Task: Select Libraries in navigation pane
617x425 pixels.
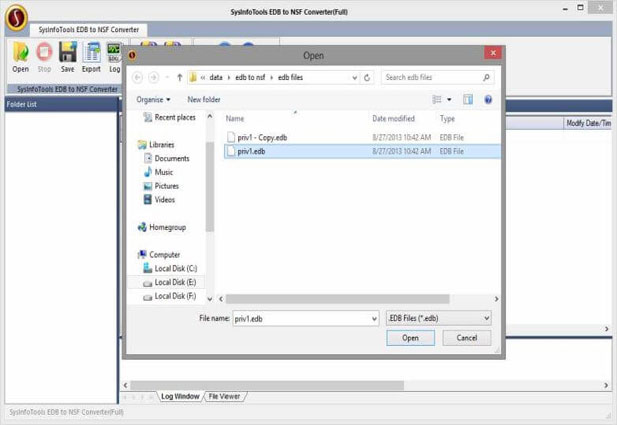Action: click(x=156, y=144)
